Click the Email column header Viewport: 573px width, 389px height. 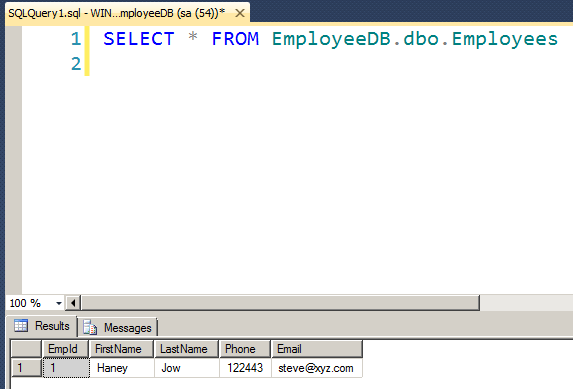click(317, 349)
